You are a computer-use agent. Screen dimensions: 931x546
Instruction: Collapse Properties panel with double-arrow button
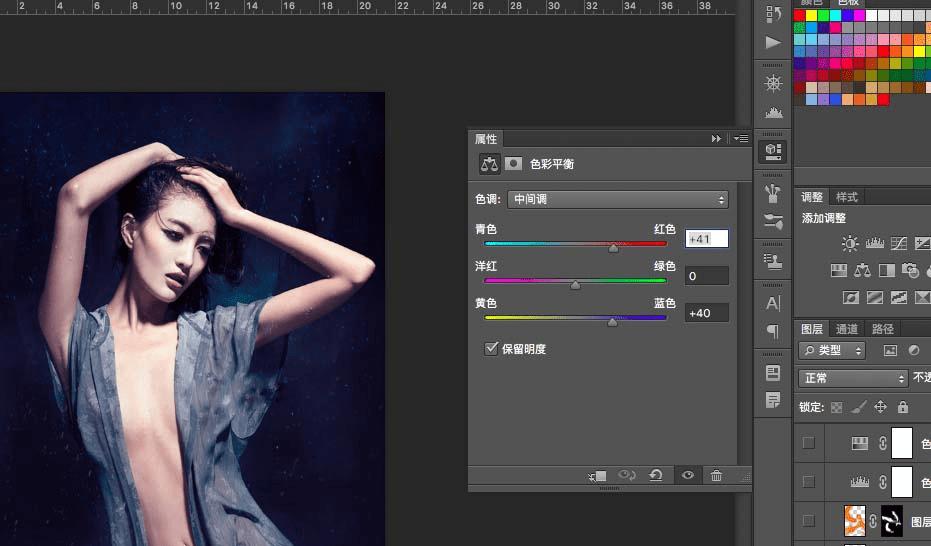[x=716, y=139]
